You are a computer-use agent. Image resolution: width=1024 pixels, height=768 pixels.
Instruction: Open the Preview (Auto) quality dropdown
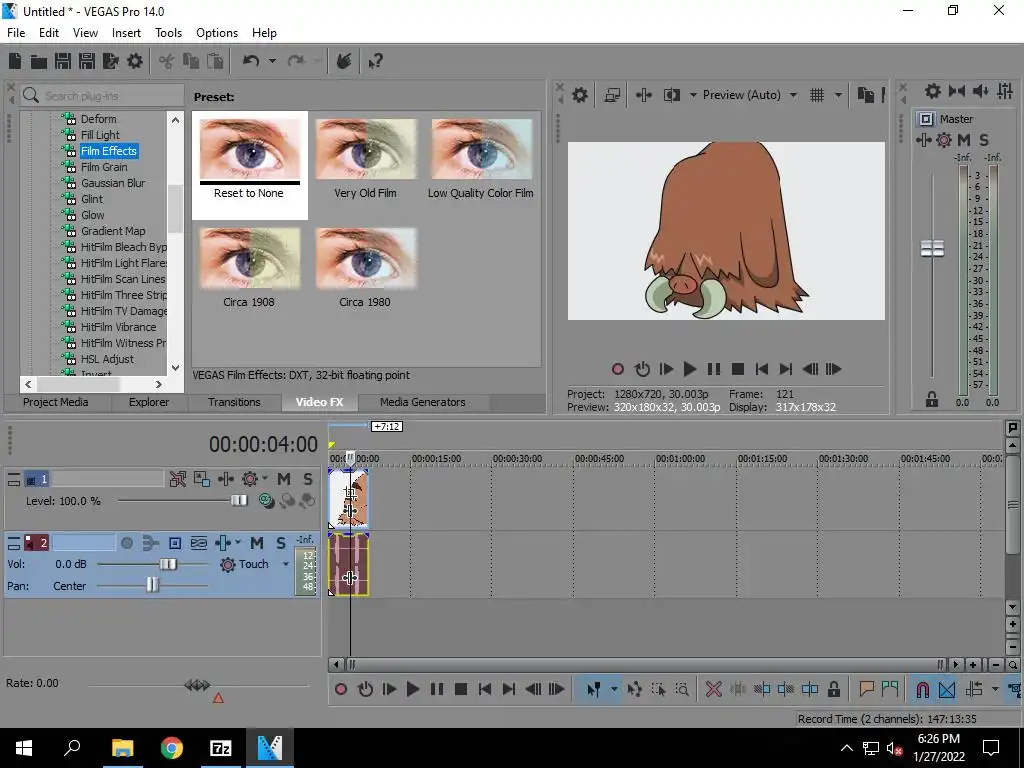tap(793, 95)
